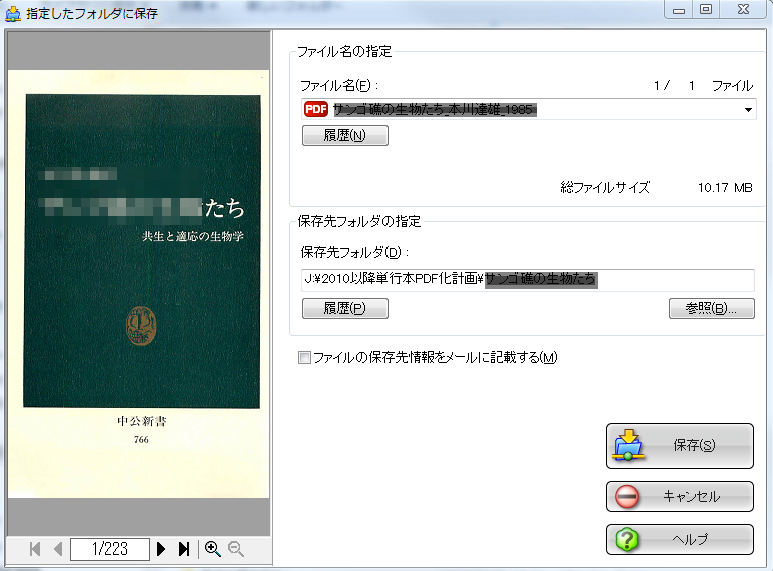Go to first page of preview
The height and width of the screenshot is (571, 773).
click(x=35, y=549)
